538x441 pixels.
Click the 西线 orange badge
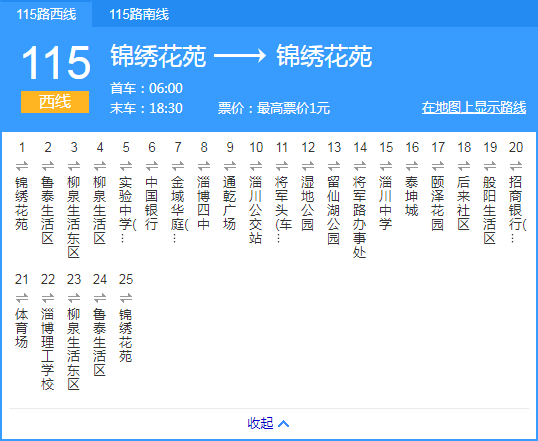(x=55, y=102)
